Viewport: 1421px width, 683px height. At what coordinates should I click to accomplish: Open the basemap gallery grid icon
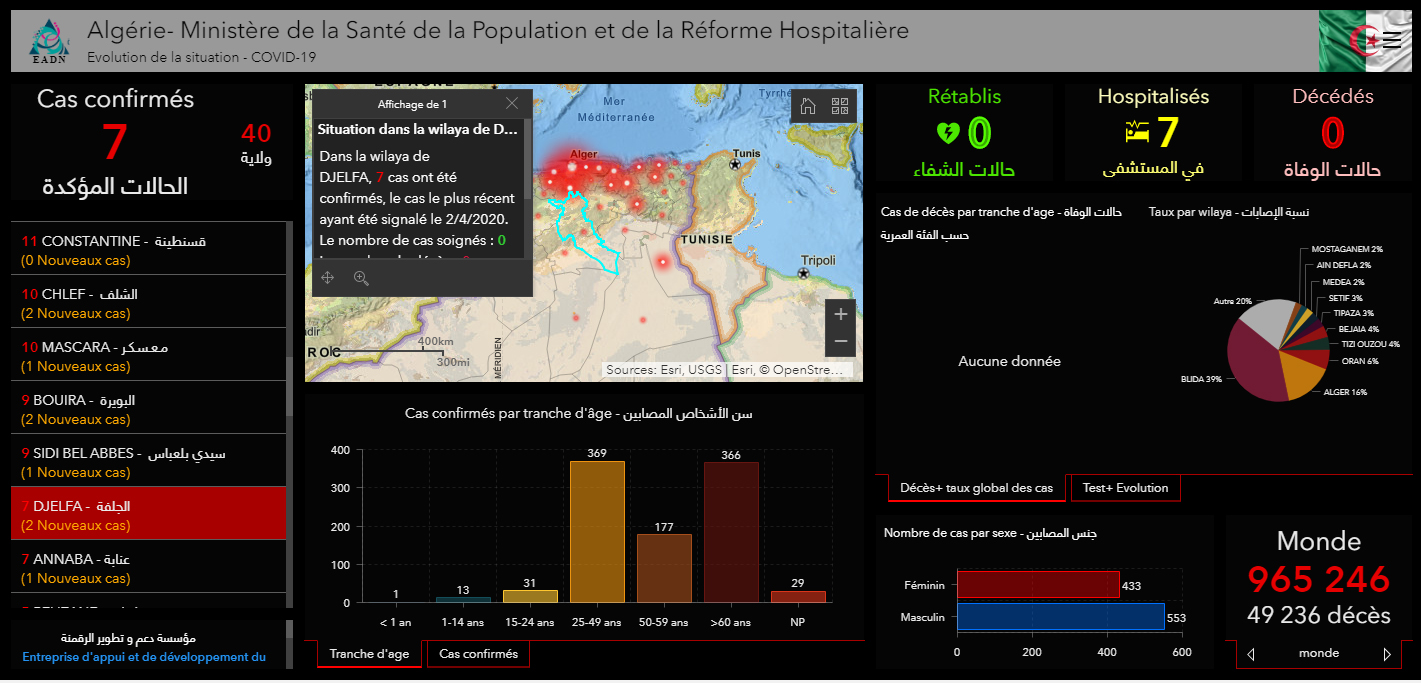(840, 106)
